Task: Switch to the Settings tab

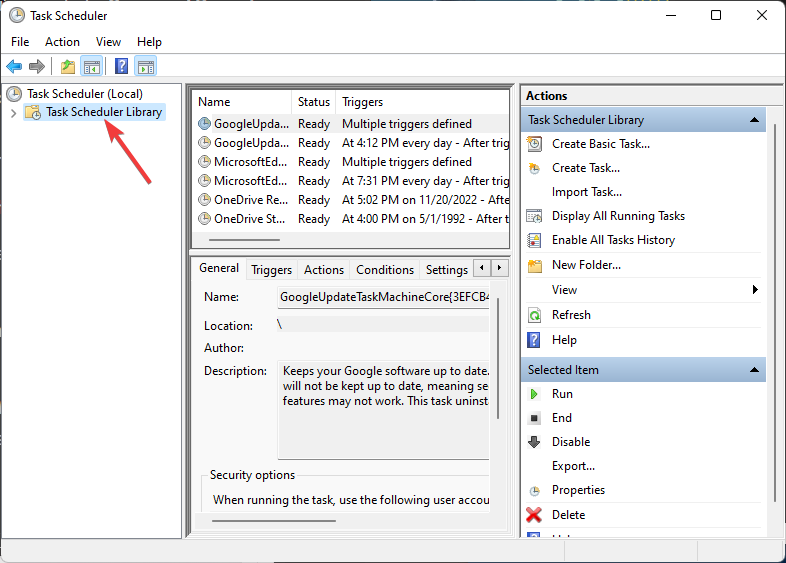Action: [447, 270]
